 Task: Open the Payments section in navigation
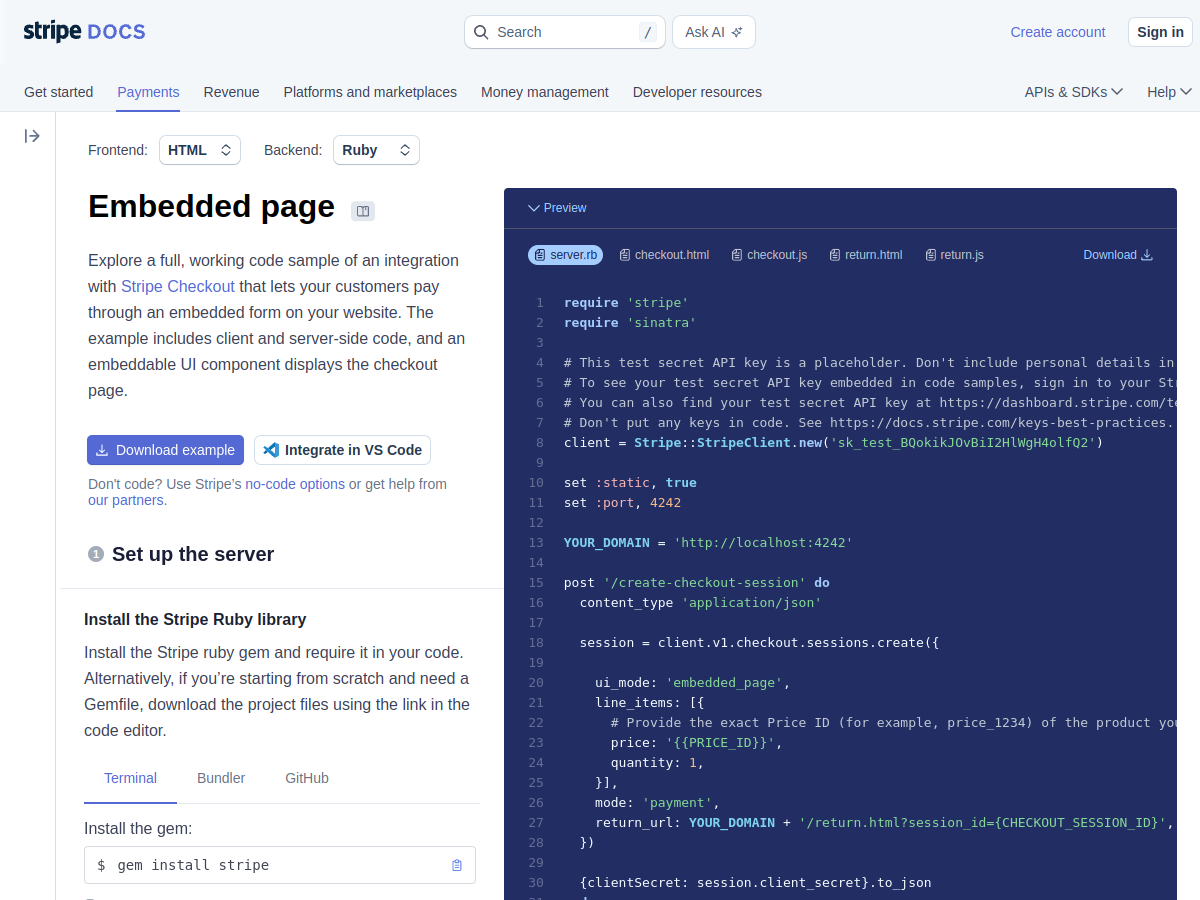[148, 91]
